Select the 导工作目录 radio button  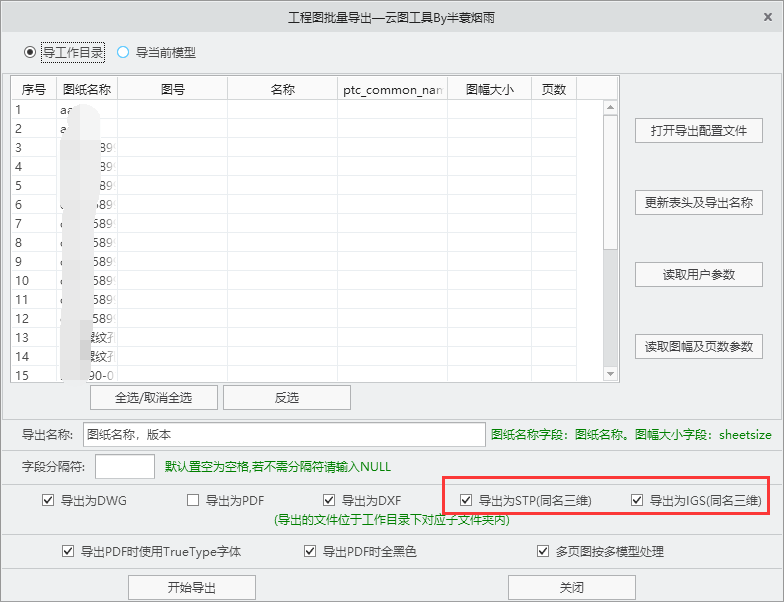click(x=30, y=52)
